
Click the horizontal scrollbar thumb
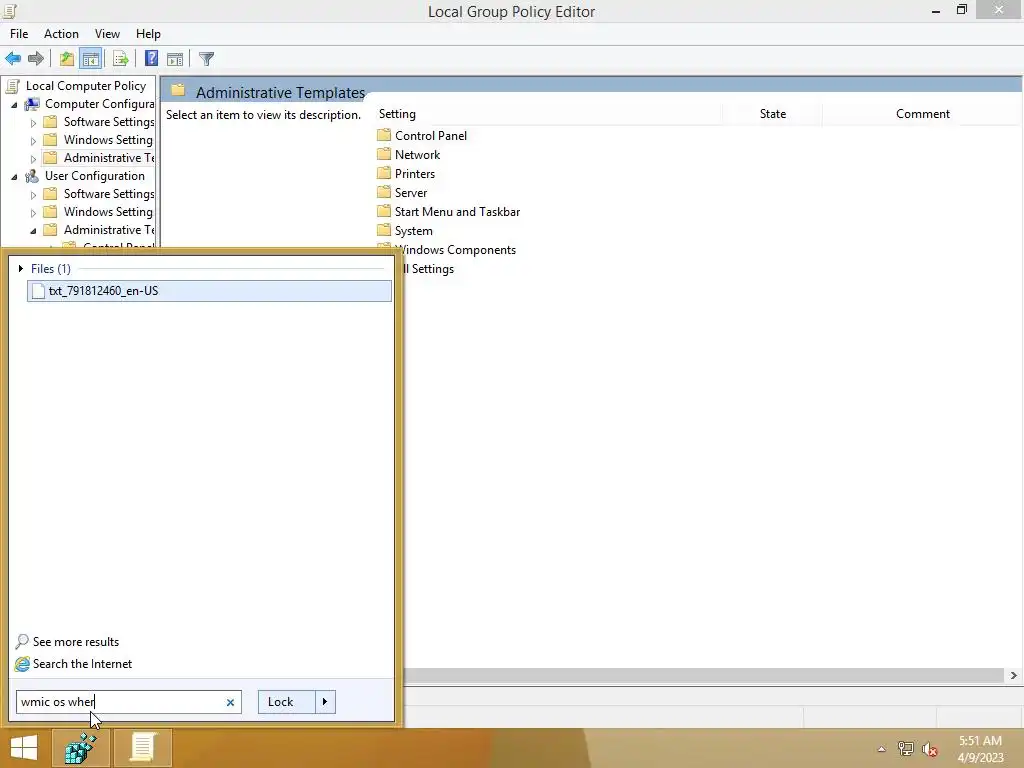703,675
